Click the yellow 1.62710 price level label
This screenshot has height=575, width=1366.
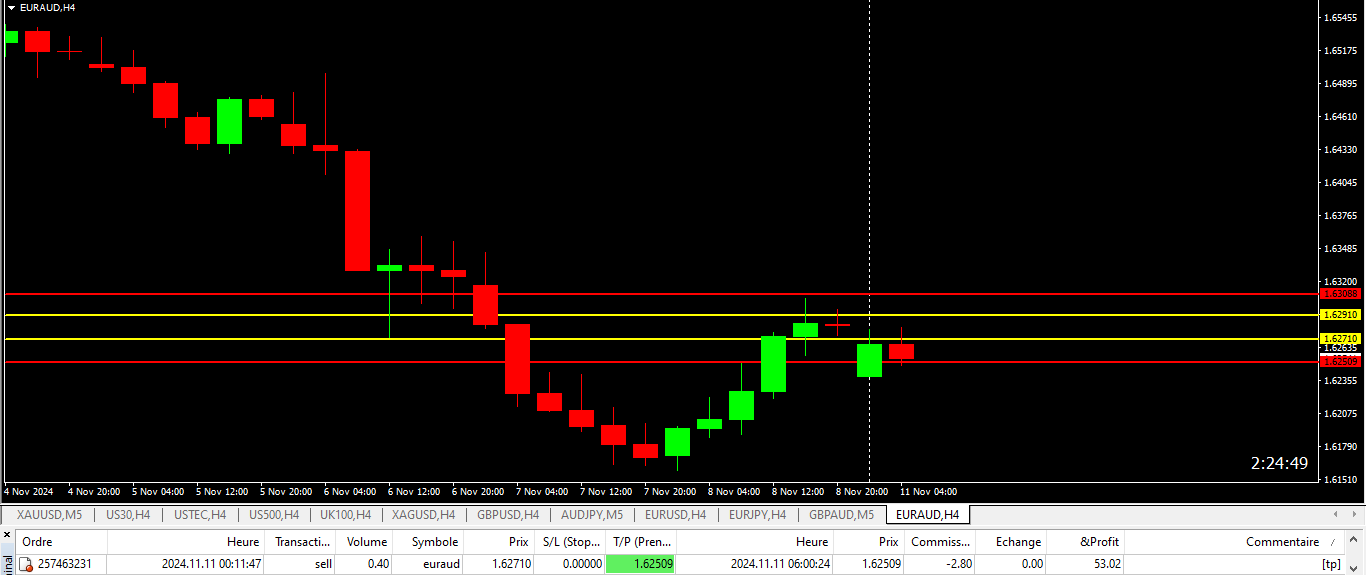click(x=1340, y=339)
